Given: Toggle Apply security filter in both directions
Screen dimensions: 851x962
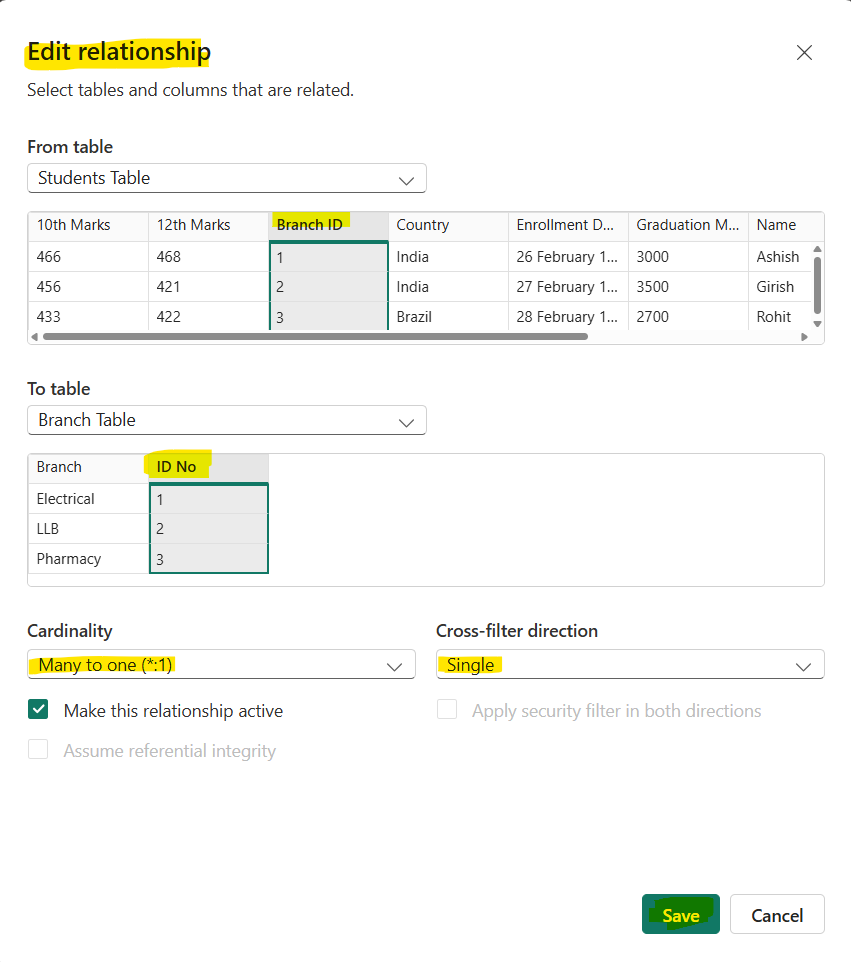Looking at the screenshot, I should point(446,709).
